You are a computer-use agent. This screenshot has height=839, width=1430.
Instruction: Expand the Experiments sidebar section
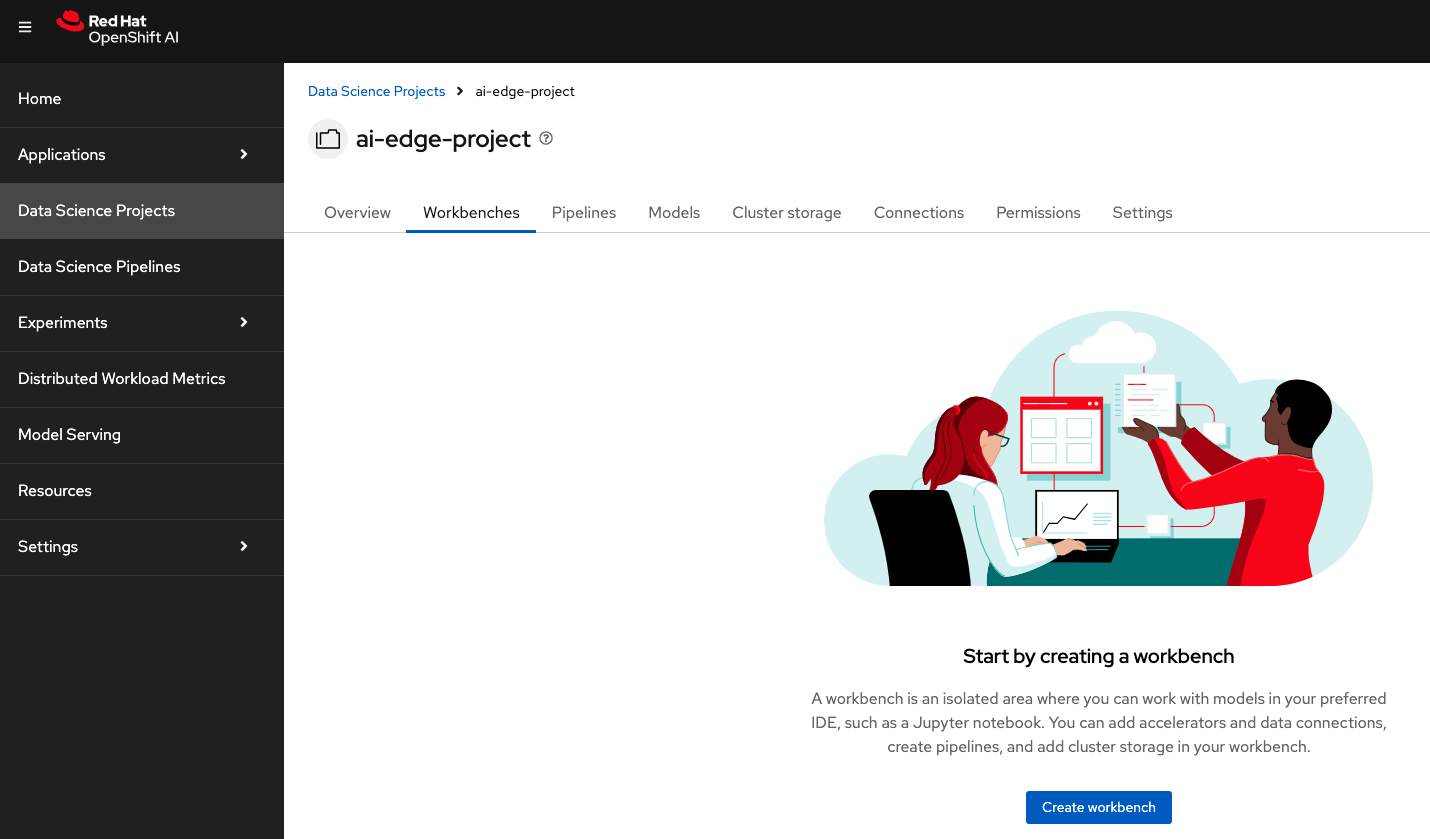pos(141,323)
